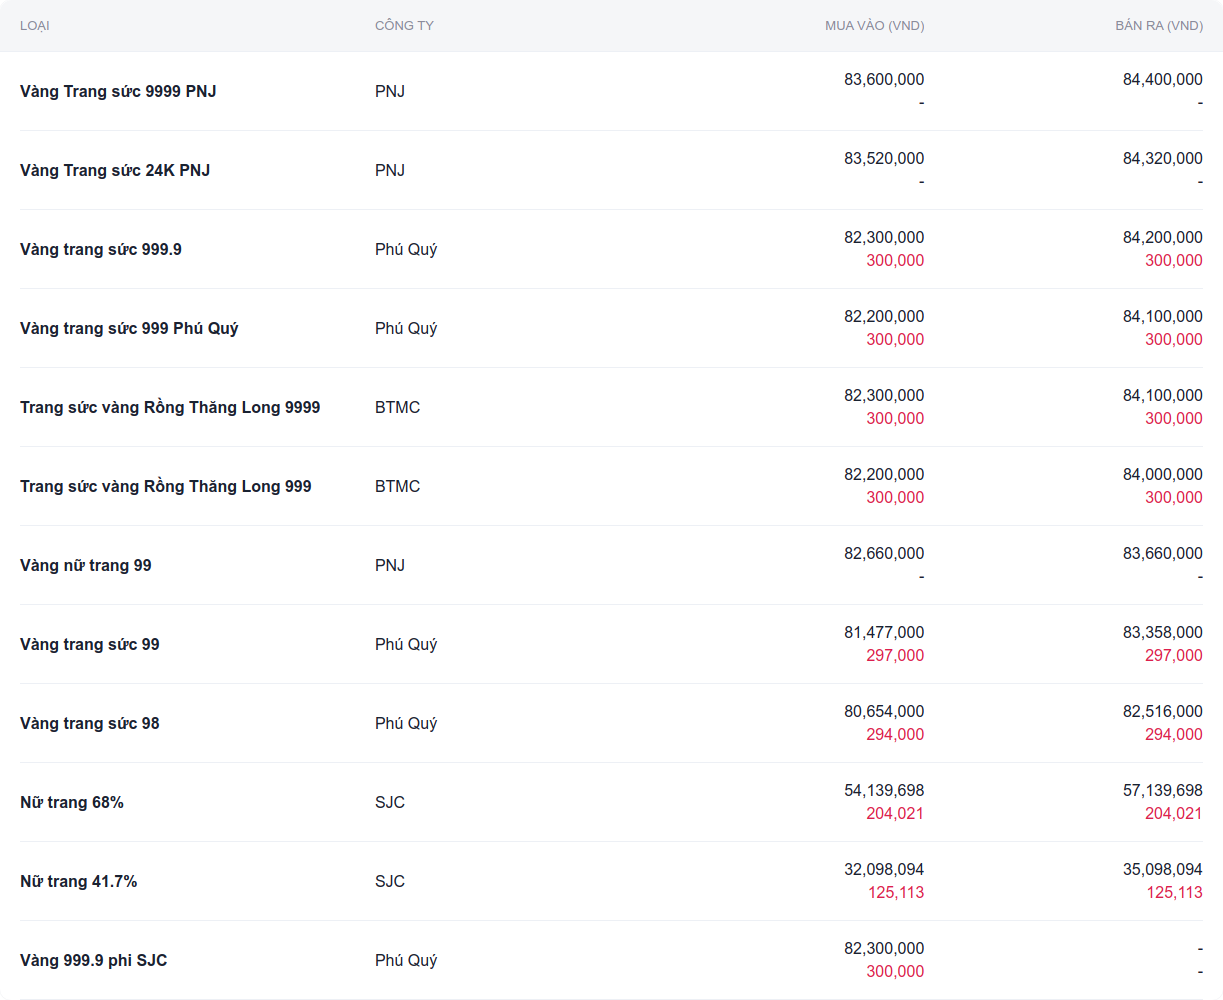Screen dimensions: 1223x1000
Task: Click Phú Quý company in Vàng trang sức 98 row
Action: 406,723
